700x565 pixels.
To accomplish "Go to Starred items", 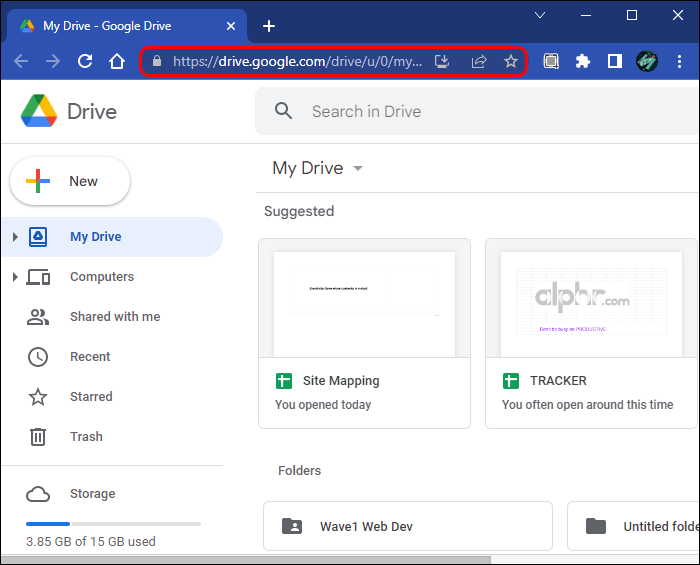I will pos(91,397).
